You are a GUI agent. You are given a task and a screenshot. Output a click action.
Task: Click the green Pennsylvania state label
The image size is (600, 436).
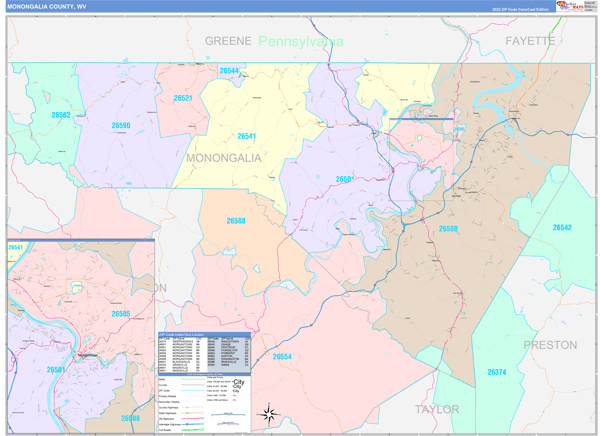(x=300, y=41)
